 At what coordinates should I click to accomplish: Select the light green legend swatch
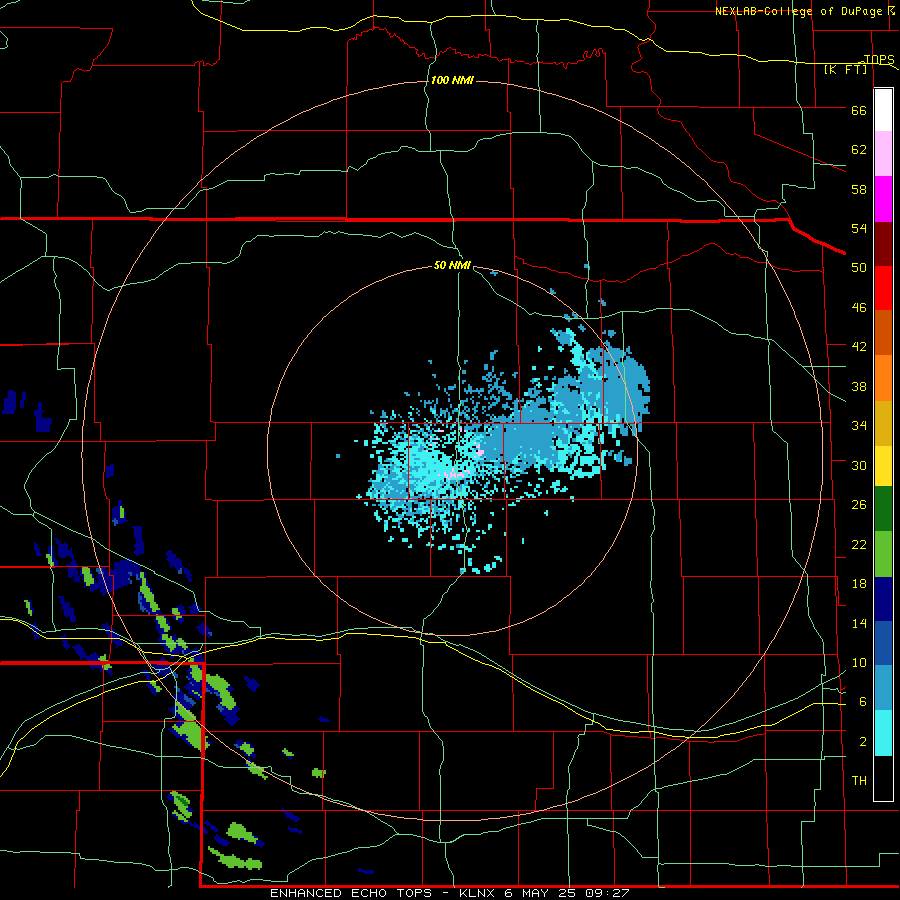coord(883,554)
